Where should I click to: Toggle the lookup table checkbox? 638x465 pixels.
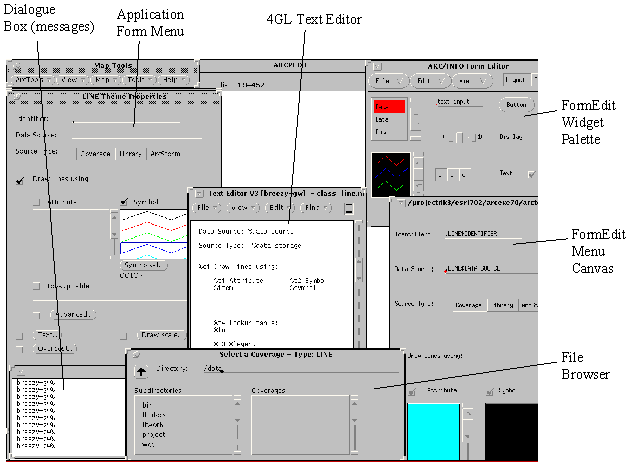tap(37, 286)
